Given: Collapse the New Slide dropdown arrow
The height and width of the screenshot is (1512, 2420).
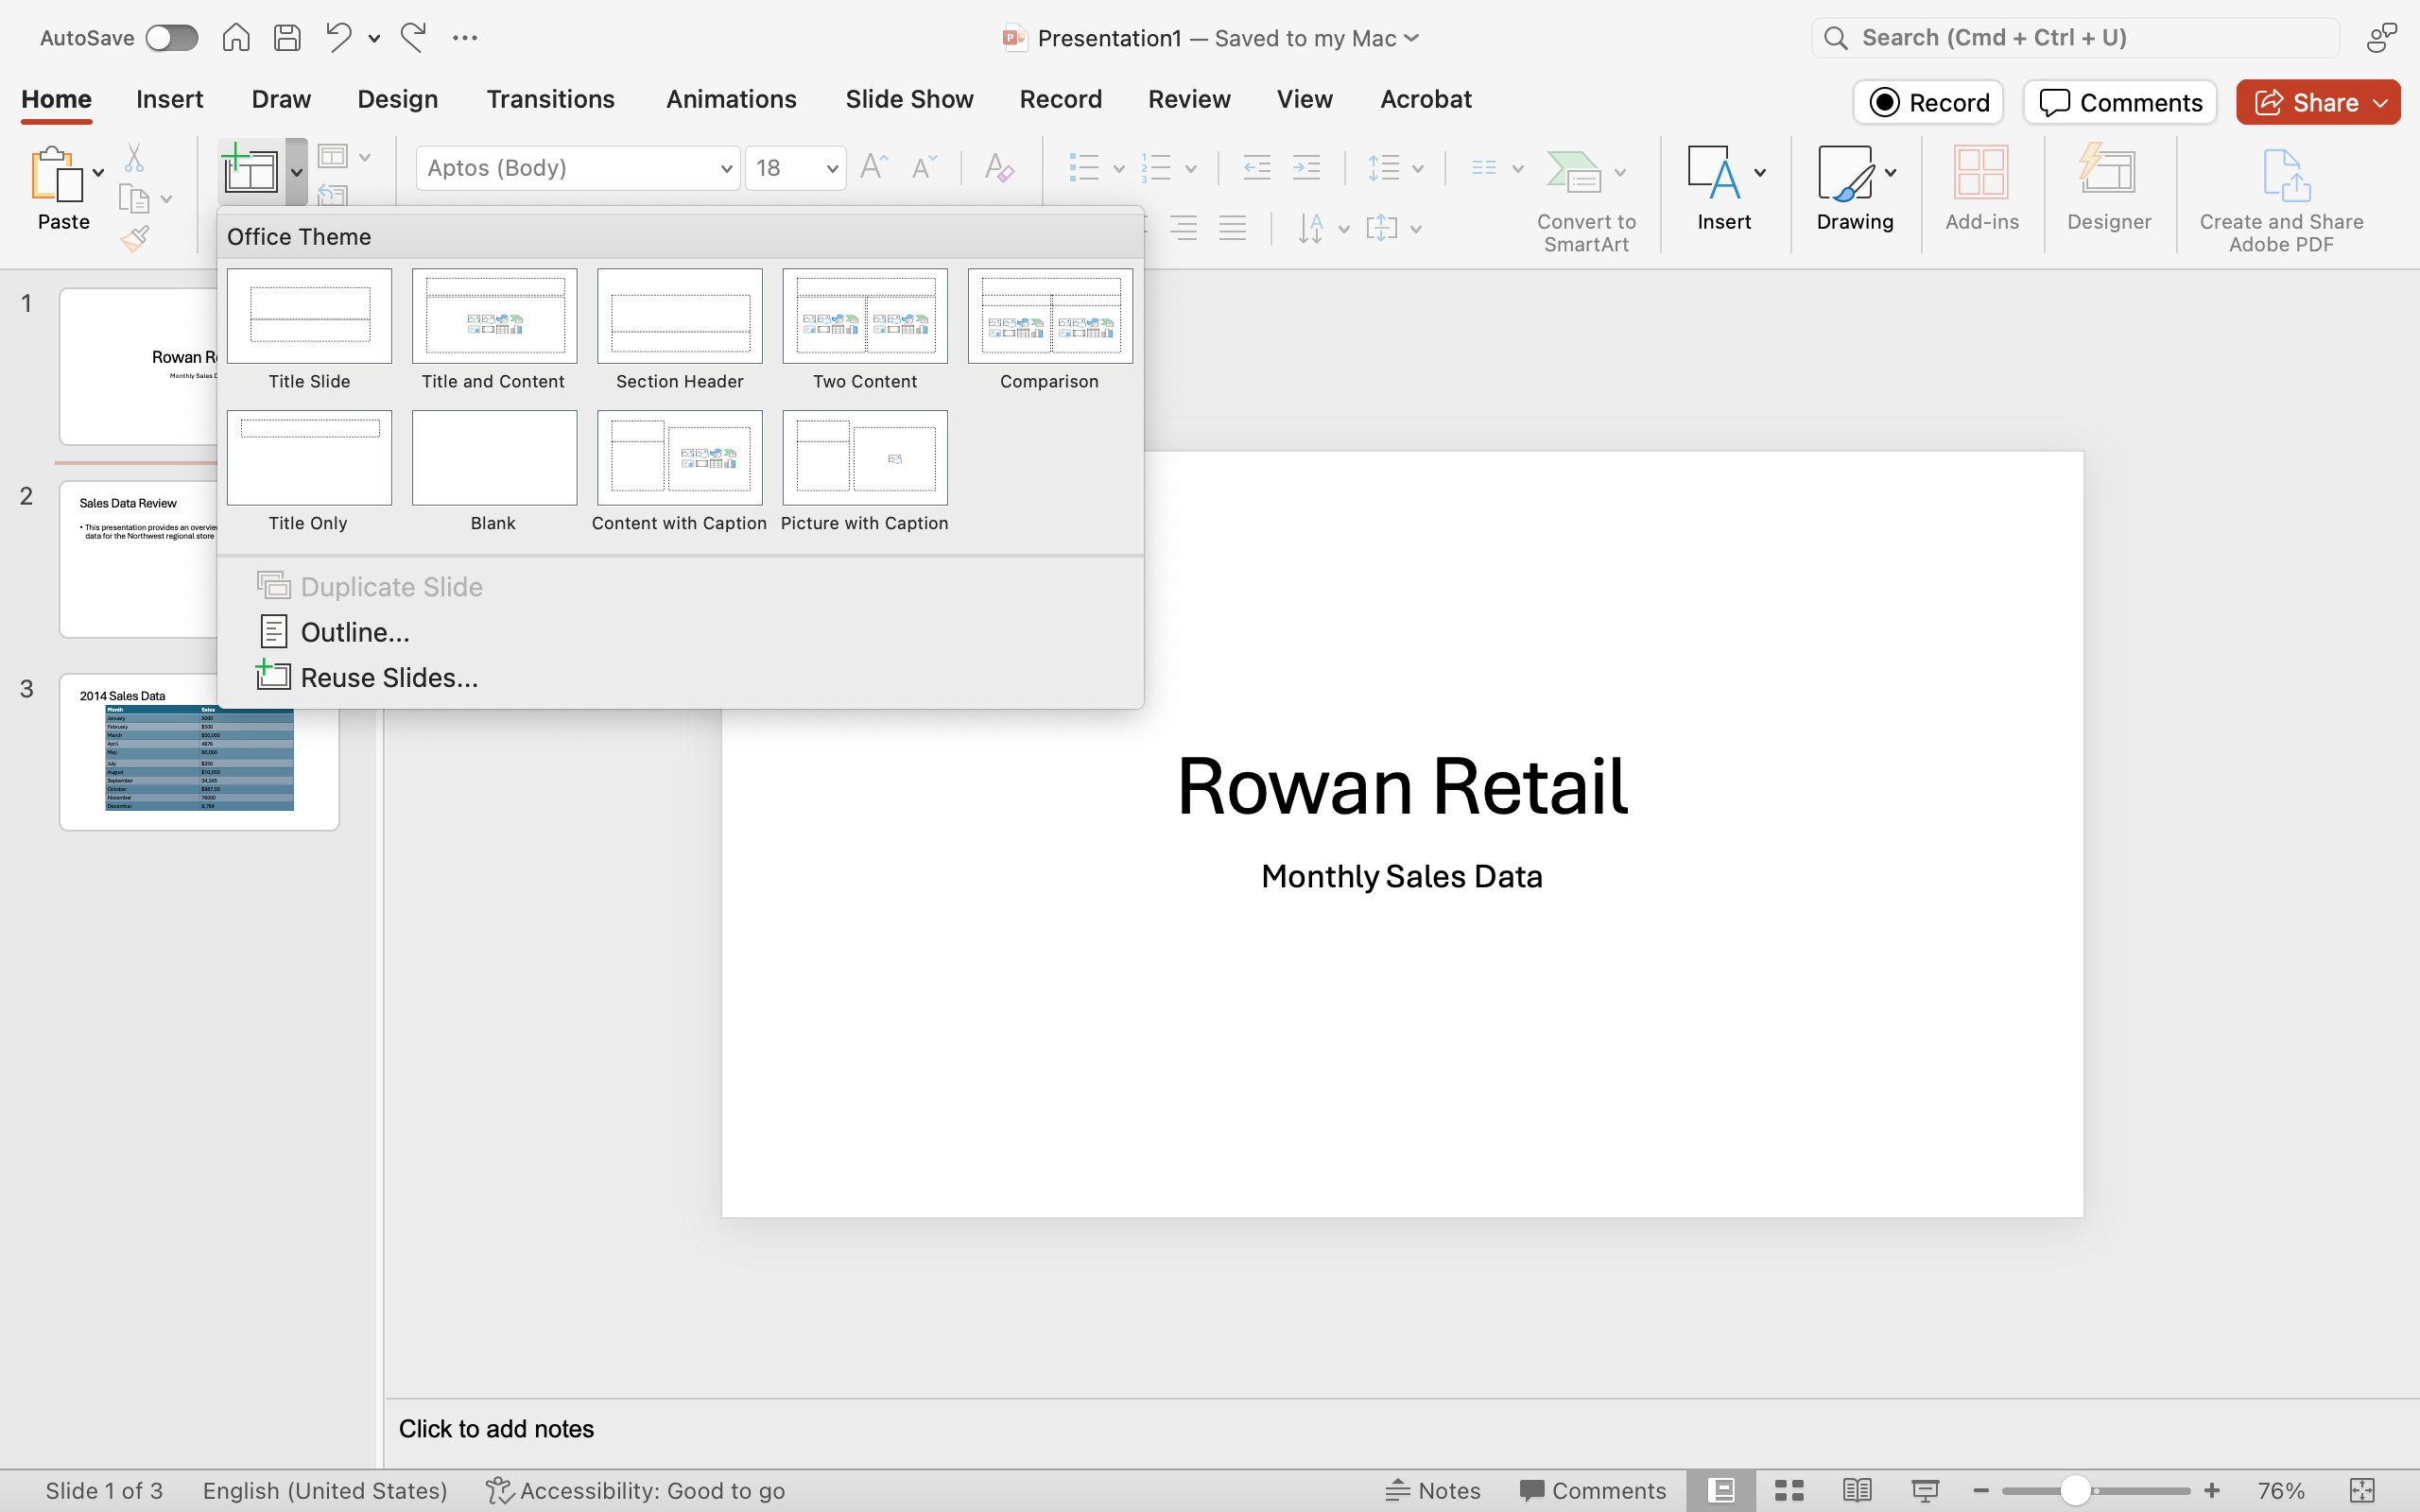Looking at the screenshot, I should [296, 172].
